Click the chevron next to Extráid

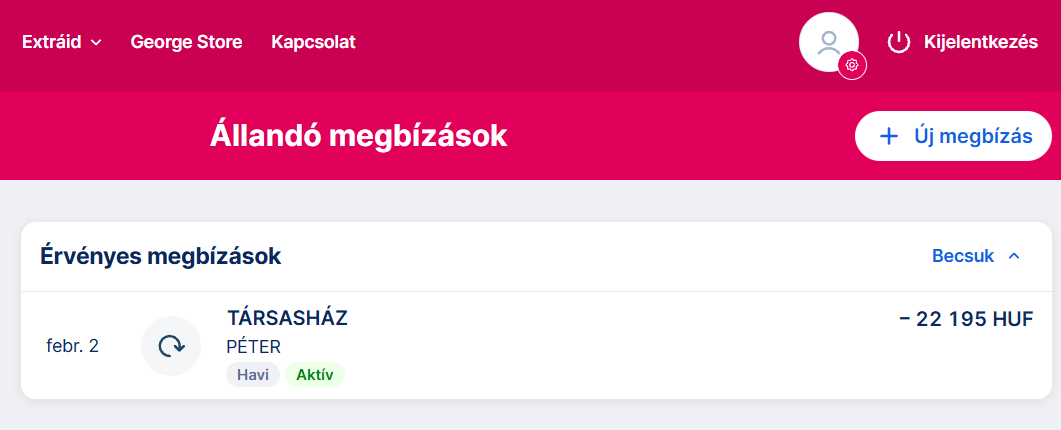[96, 43]
